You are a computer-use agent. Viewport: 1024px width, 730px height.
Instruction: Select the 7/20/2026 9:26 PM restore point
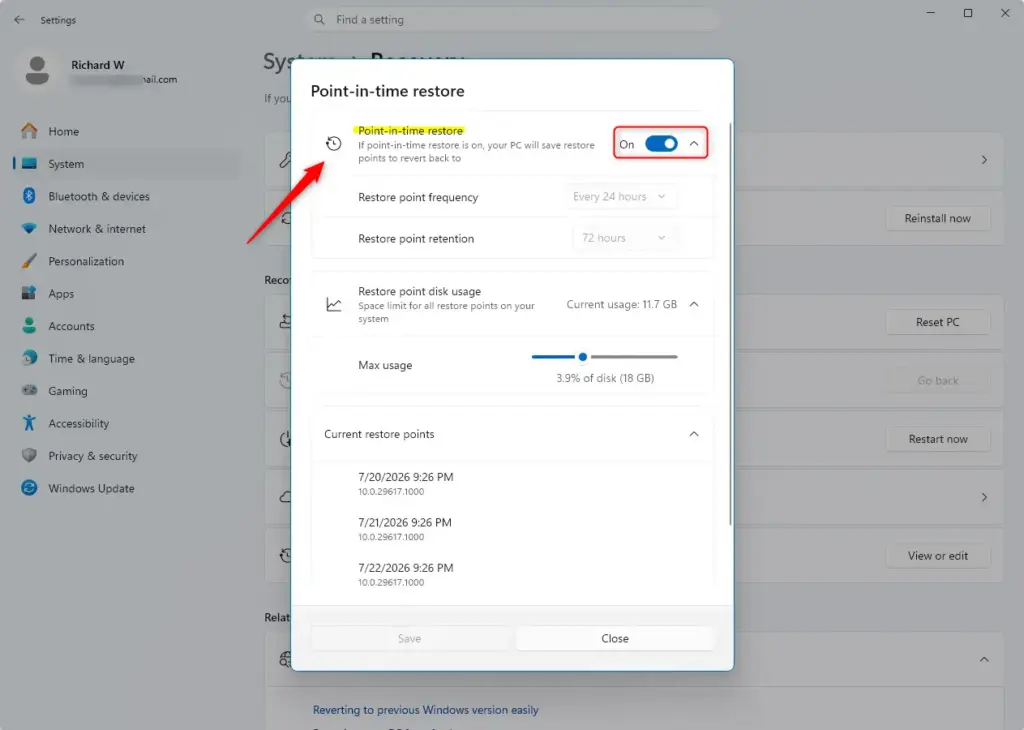406,483
